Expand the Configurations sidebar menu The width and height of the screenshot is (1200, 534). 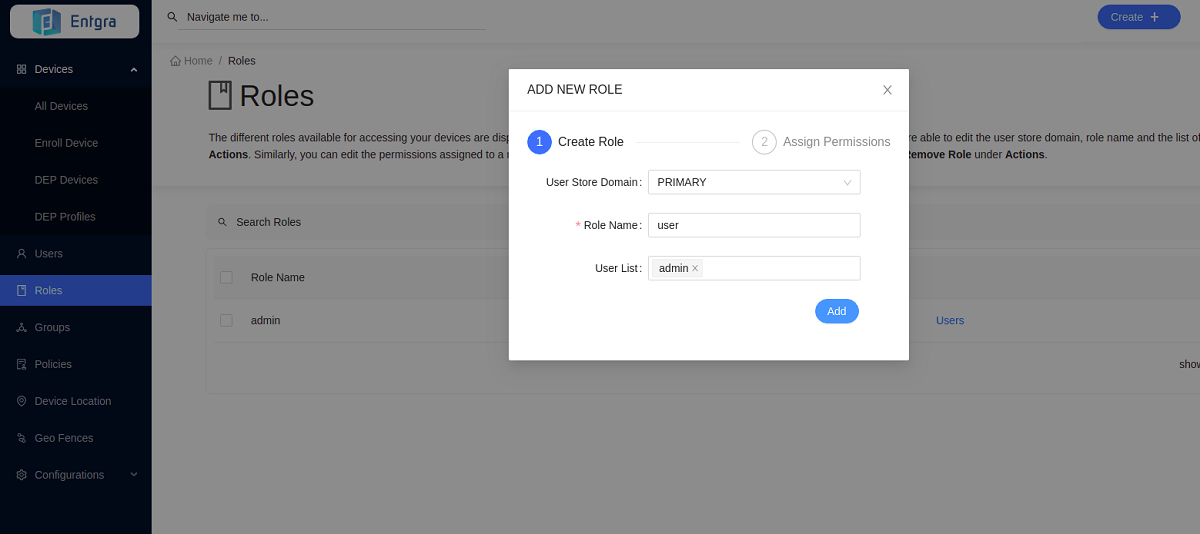tap(134, 475)
